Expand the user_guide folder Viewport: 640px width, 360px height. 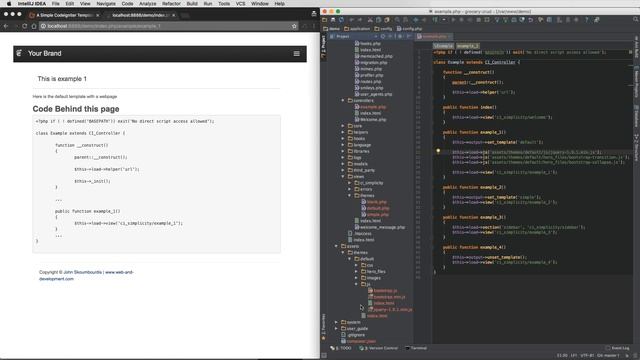[336, 328]
